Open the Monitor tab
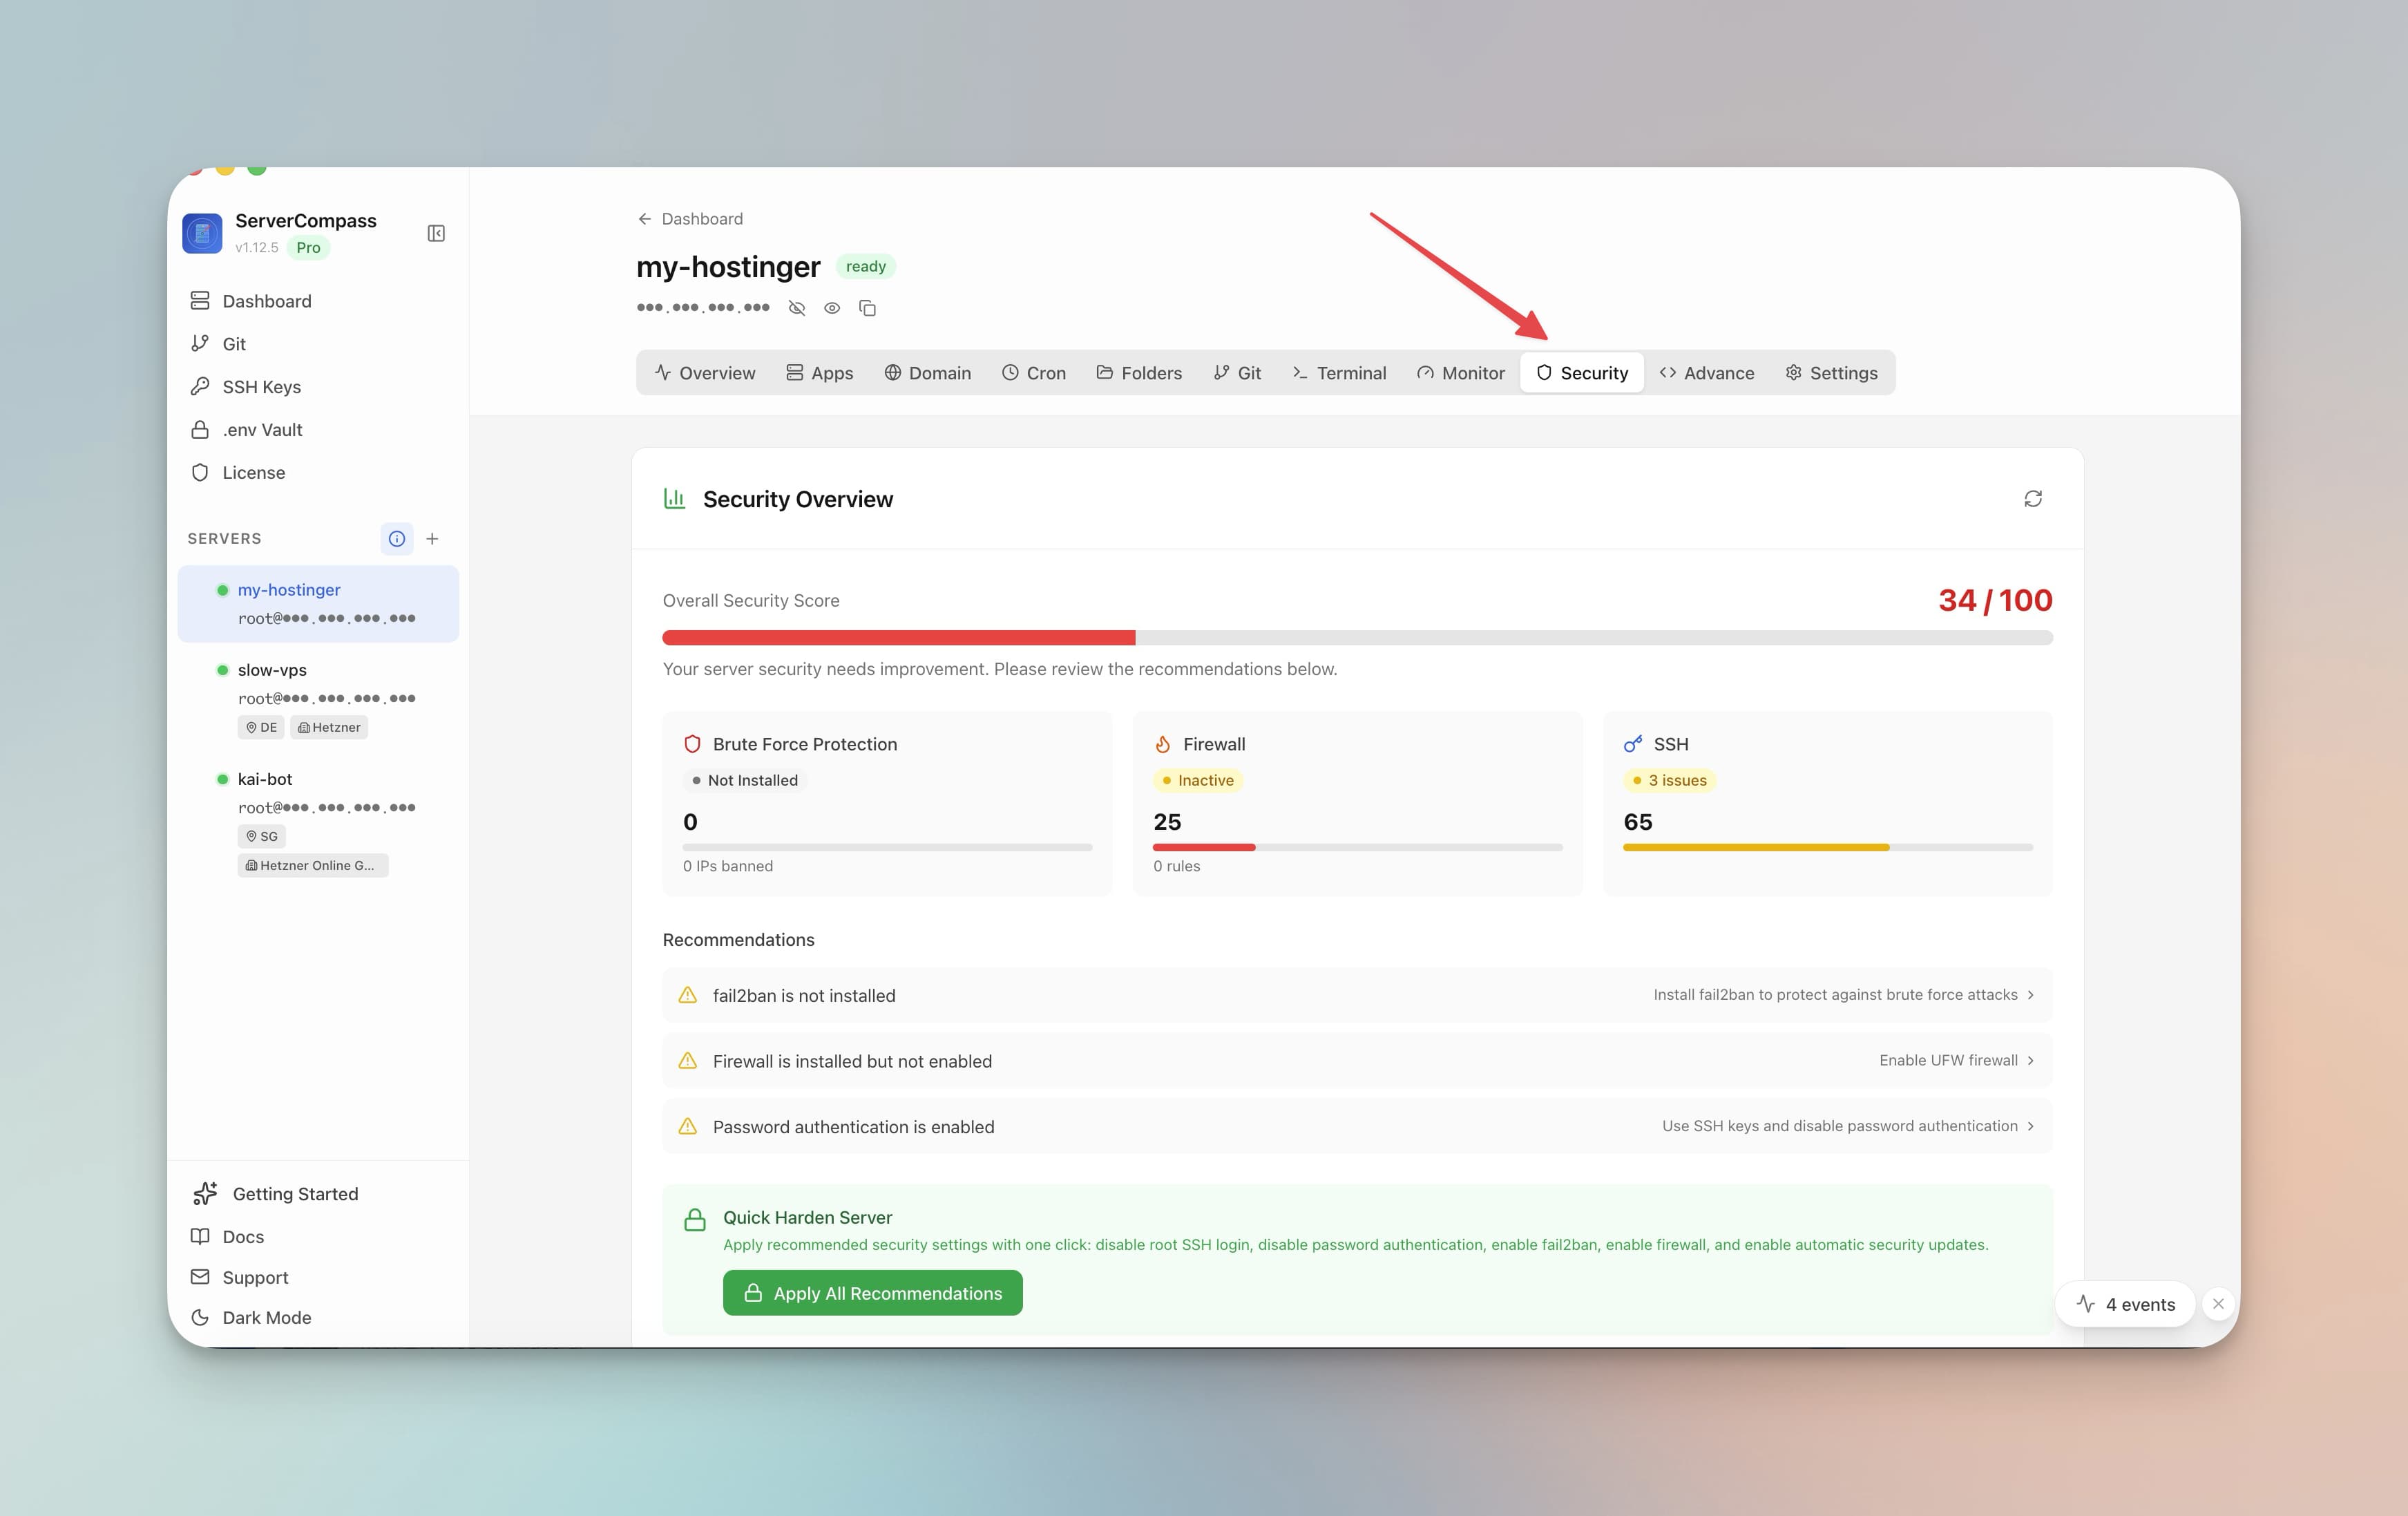Viewport: 2408px width, 1516px height. click(1461, 372)
